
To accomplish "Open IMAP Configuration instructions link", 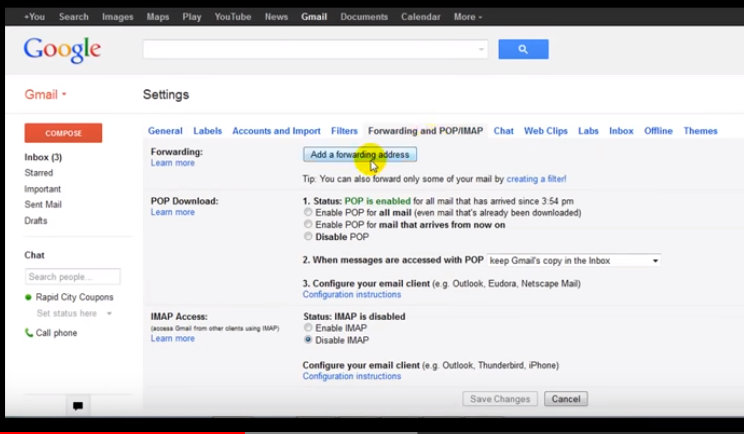I will point(352,376).
